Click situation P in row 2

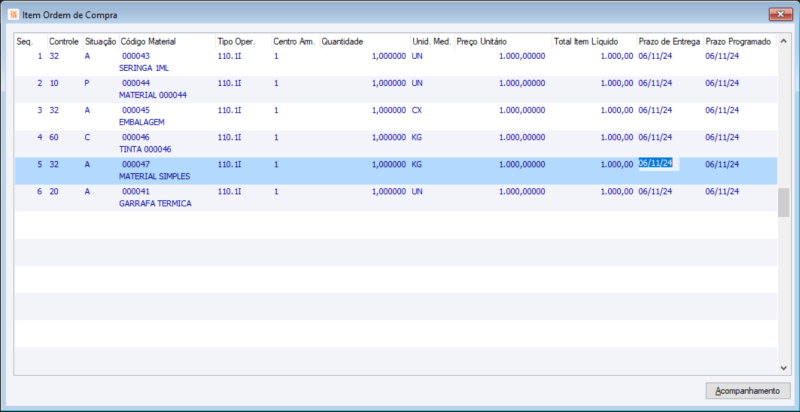[87, 83]
